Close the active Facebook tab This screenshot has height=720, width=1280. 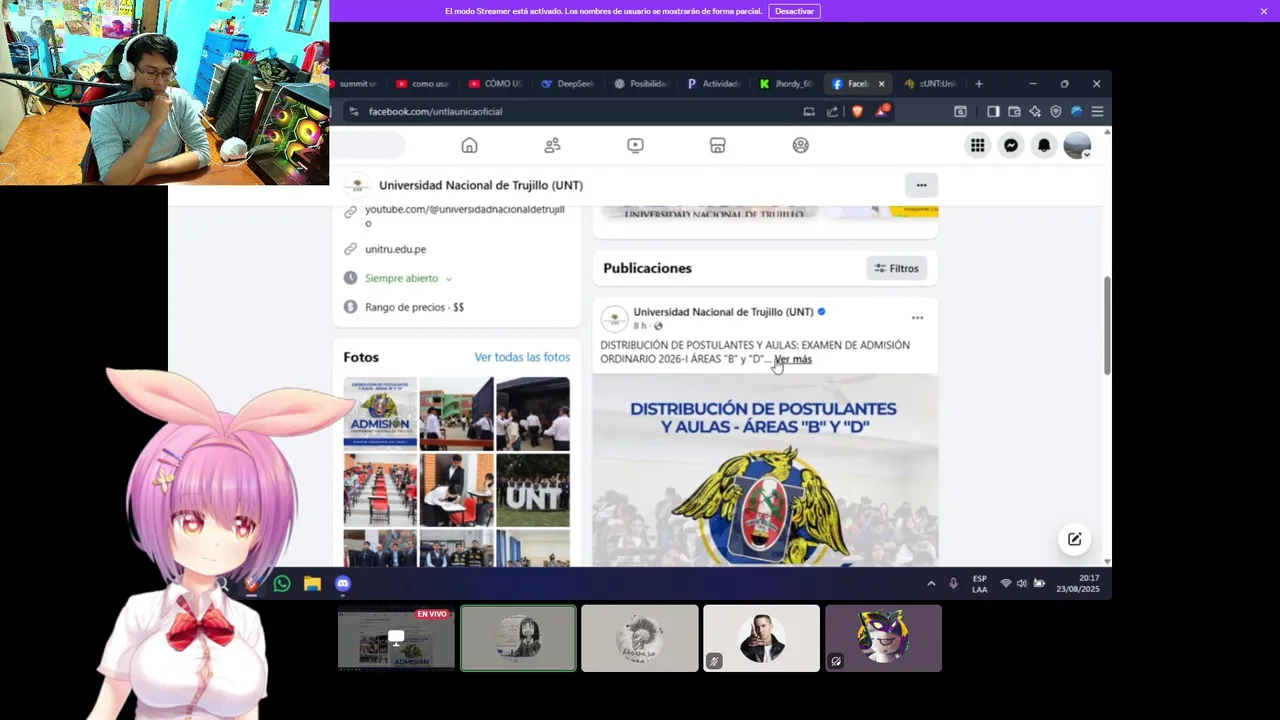point(881,84)
